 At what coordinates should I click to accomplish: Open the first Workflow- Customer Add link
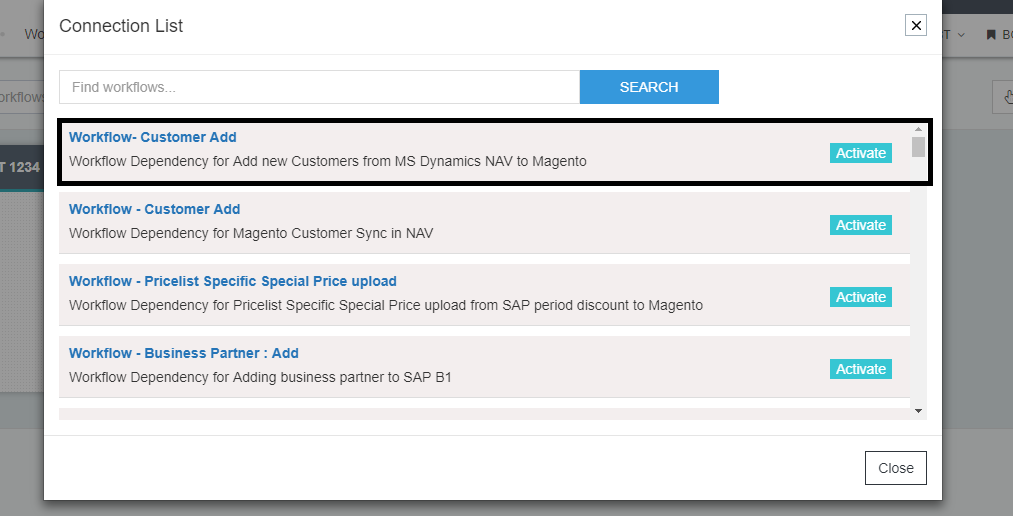[x=153, y=137]
